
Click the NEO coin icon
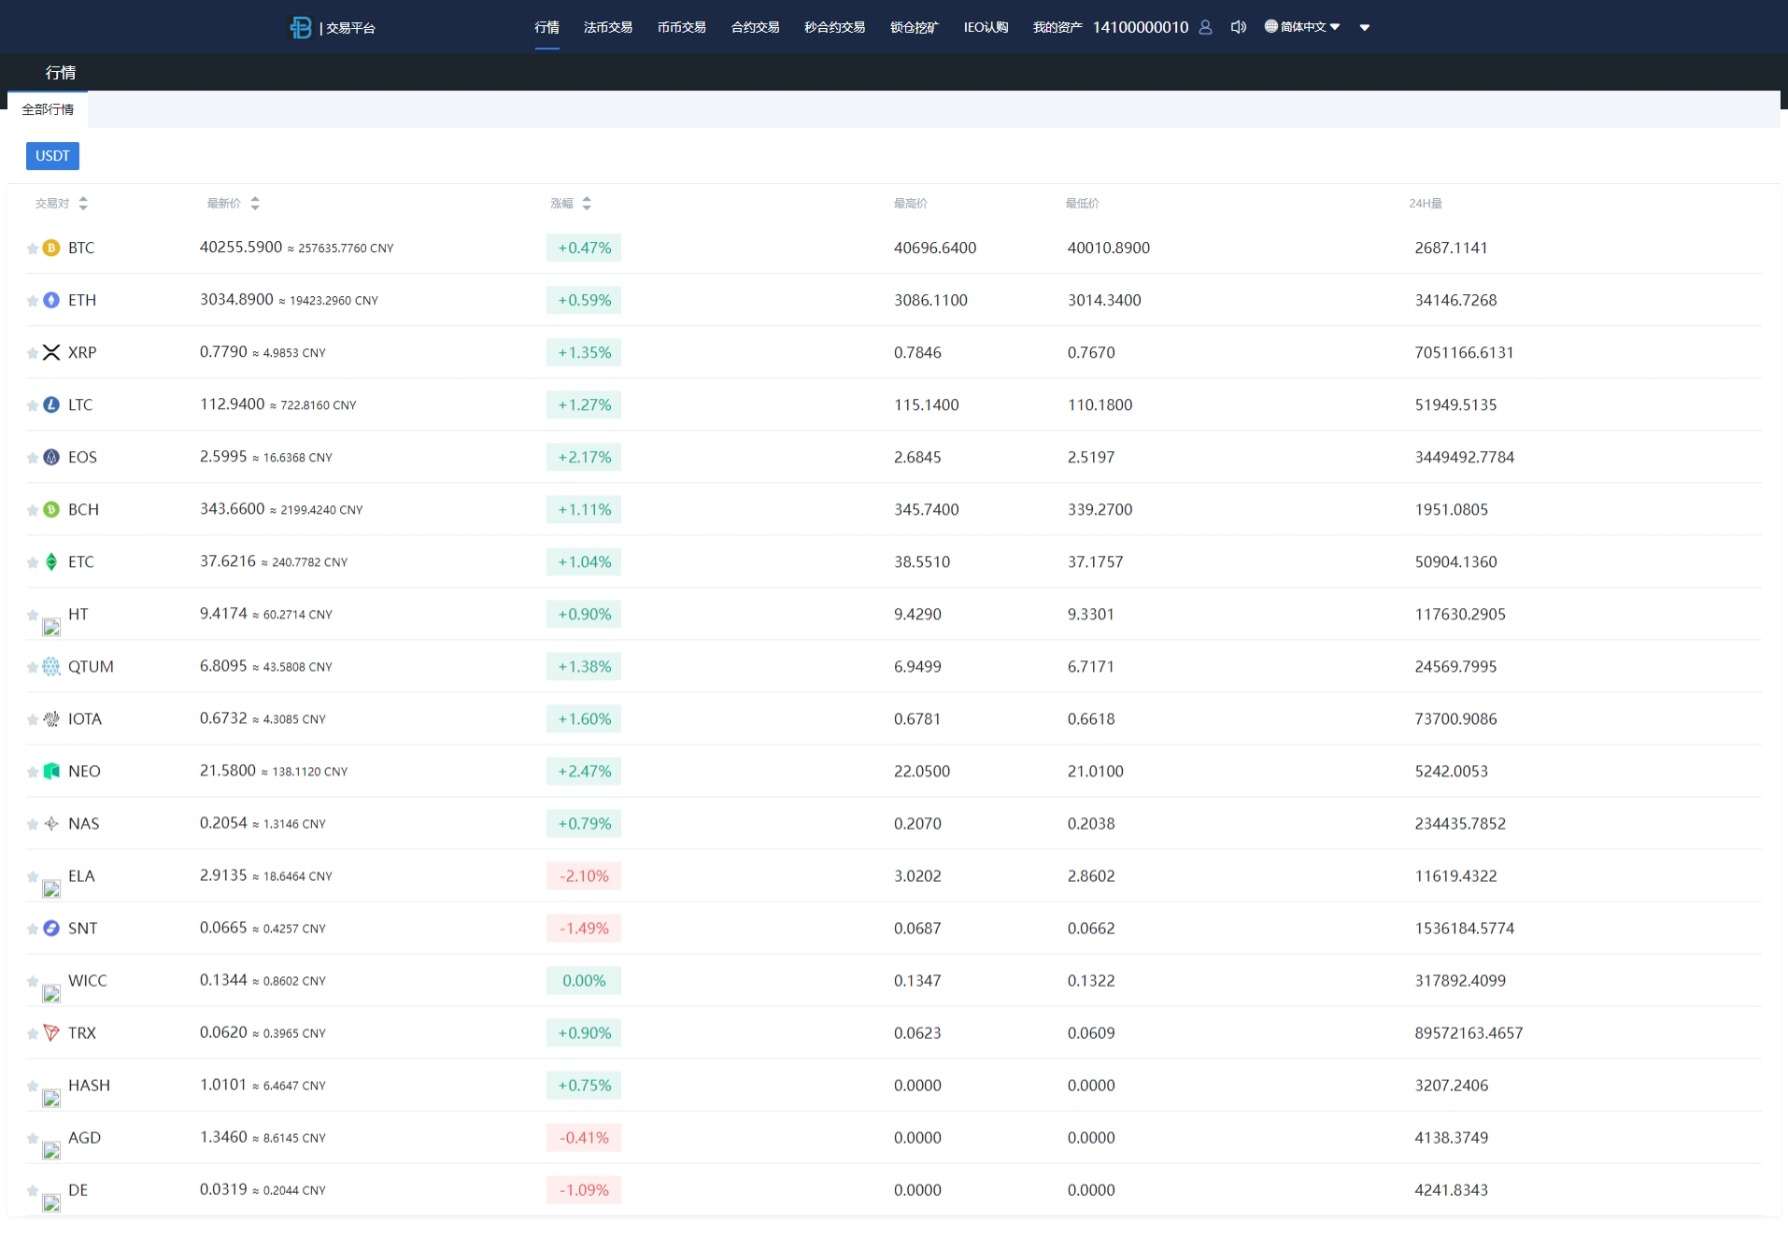click(x=51, y=771)
